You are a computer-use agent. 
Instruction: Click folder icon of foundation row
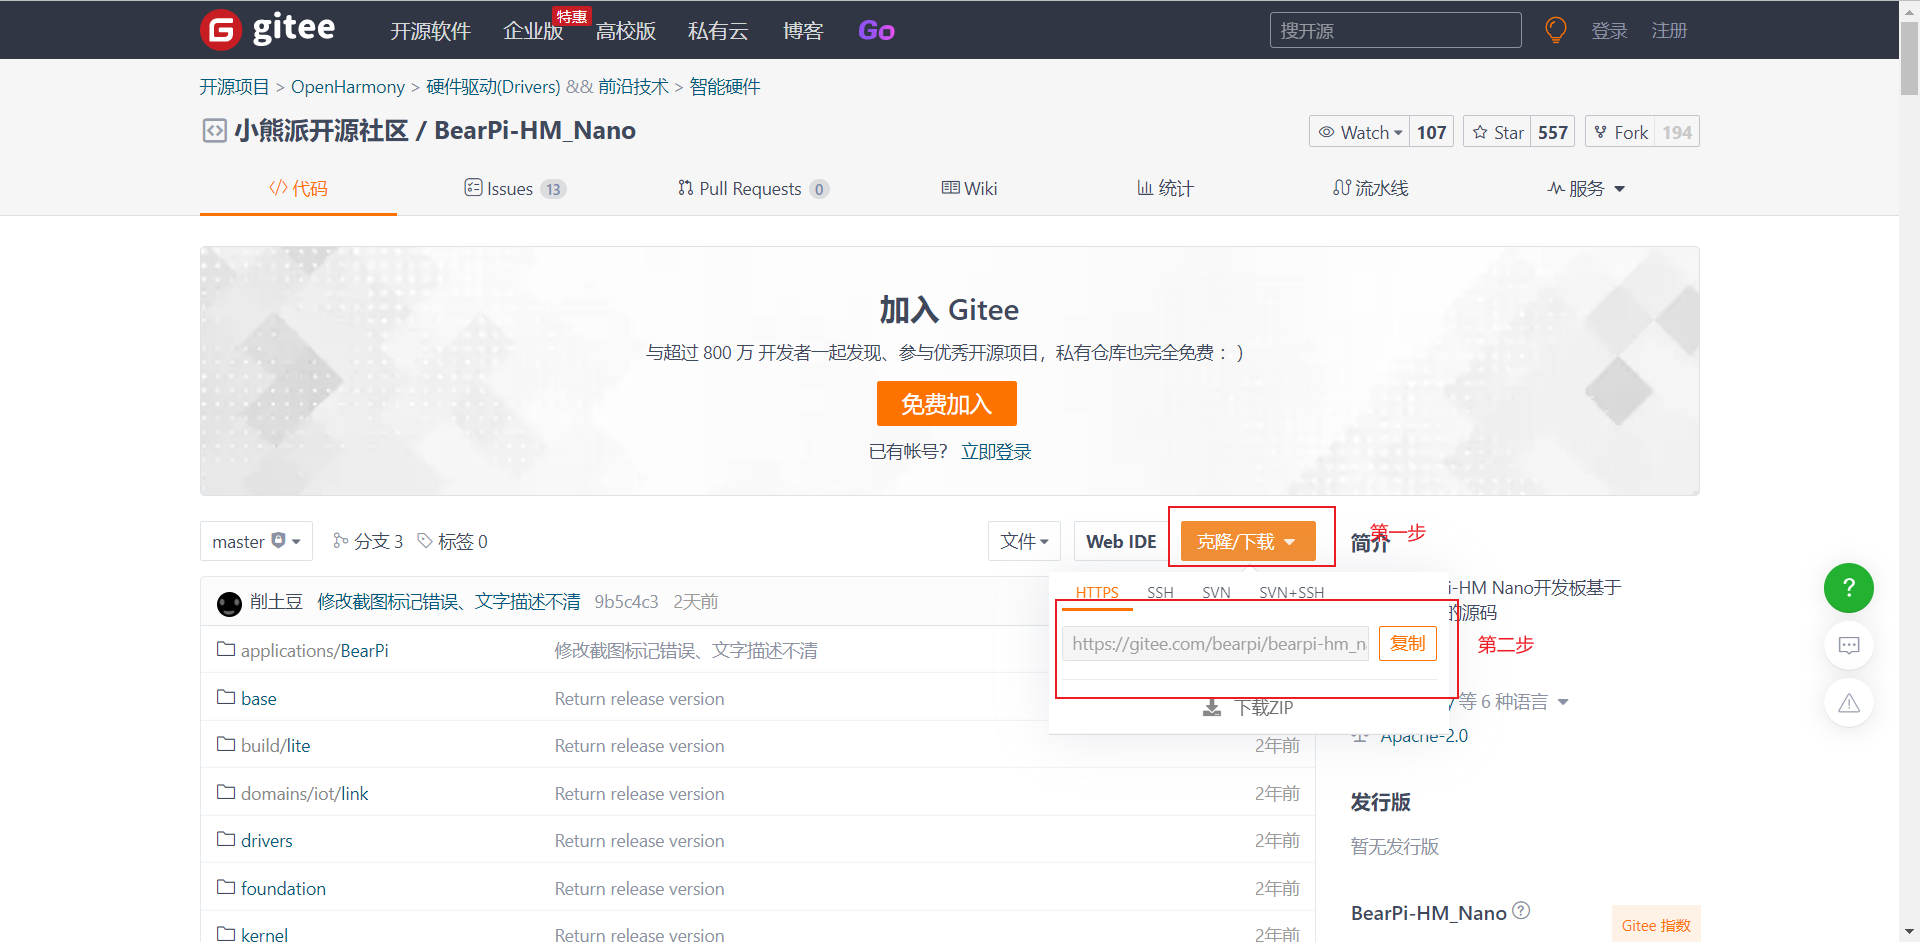pyautogui.click(x=226, y=887)
